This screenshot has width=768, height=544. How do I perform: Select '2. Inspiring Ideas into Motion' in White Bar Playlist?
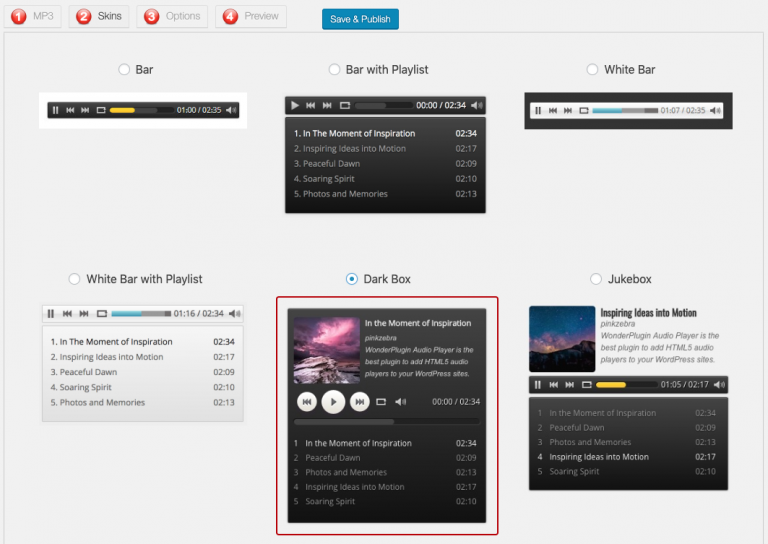point(143,357)
